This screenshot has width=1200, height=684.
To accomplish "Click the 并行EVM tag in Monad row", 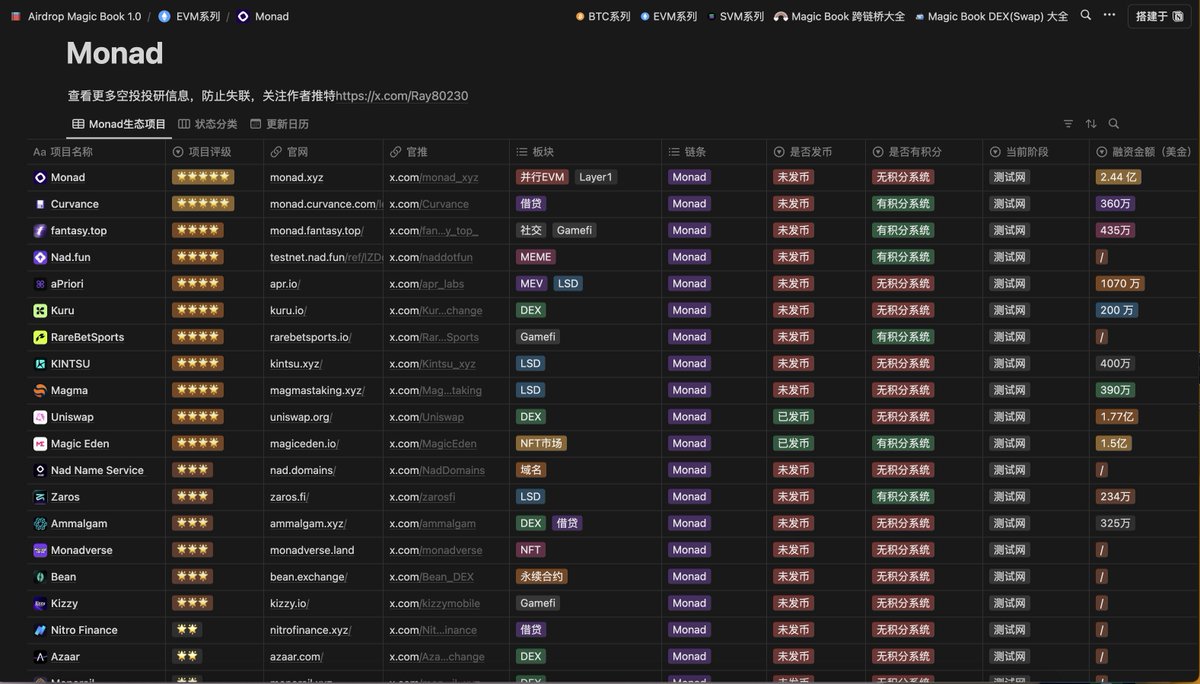I will [543, 177].
